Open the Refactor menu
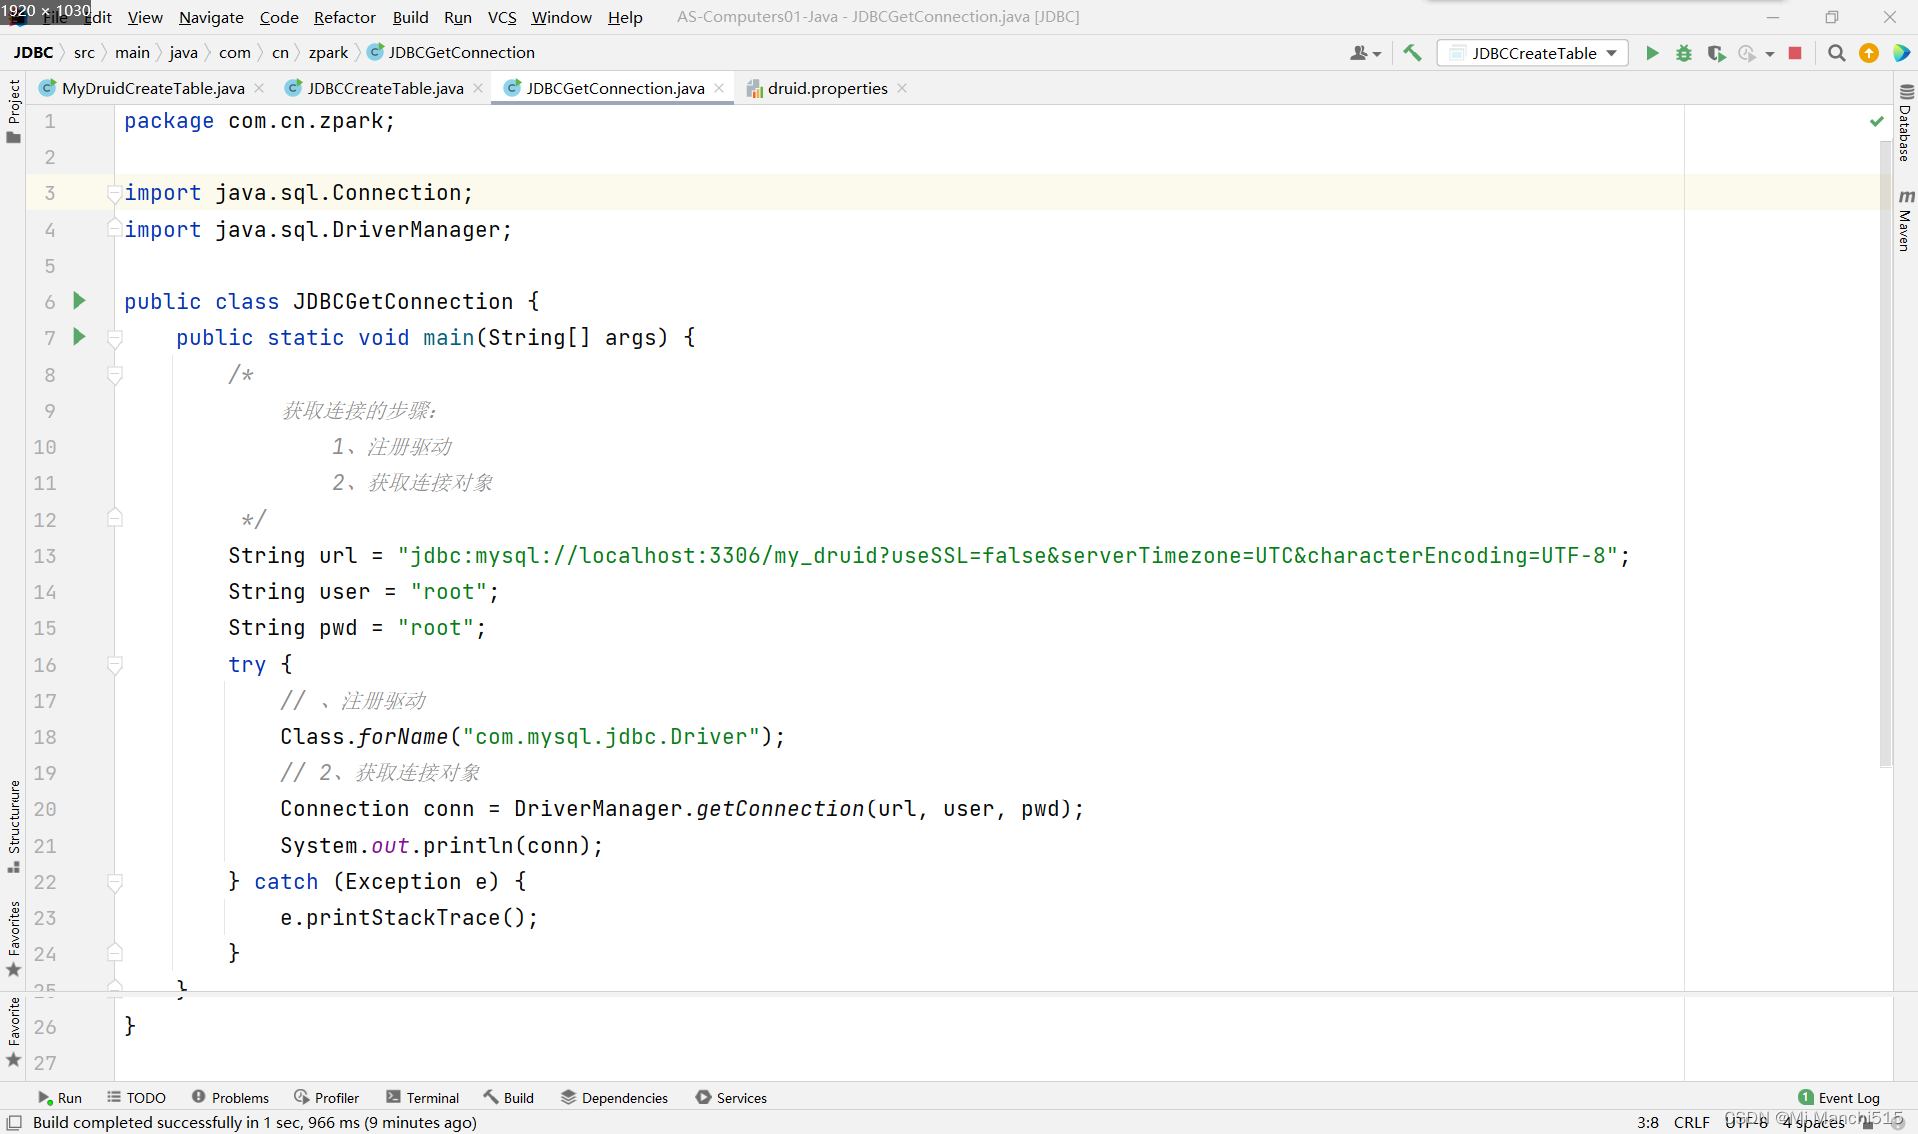1918x1134 pixels. click(345, 17)
